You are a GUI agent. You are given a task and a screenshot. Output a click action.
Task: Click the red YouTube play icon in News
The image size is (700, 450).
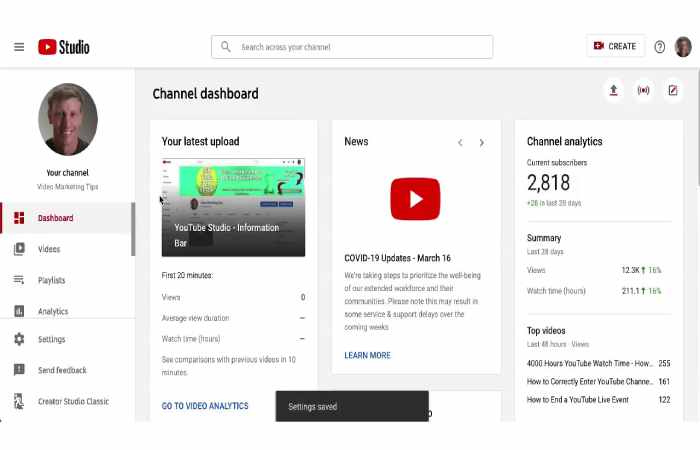415,199
